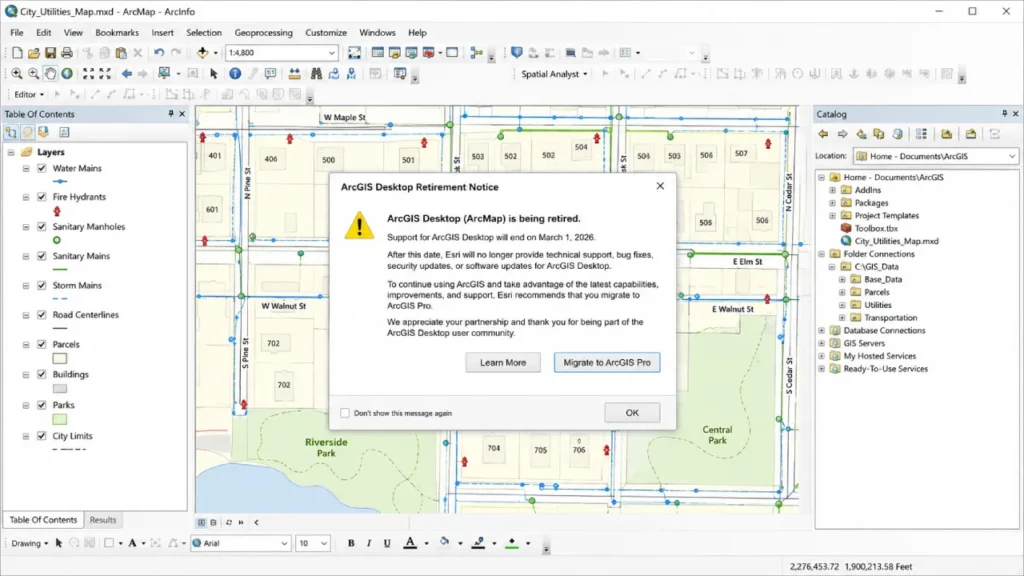Toggle Sanitary Manholes layer checkbox
The width and height of the screenshot is (1024, 576).
42,227
